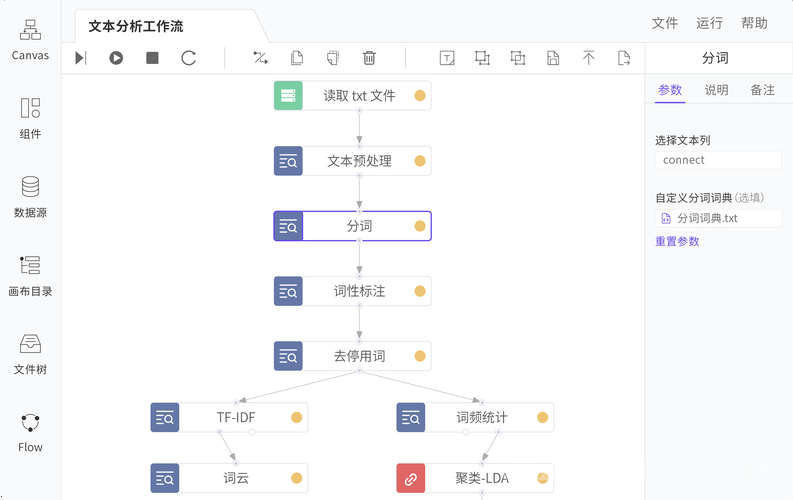This screenshot has height=500, width=793.
Task: Switch to the 备注 tab
Action: point(762,90)
